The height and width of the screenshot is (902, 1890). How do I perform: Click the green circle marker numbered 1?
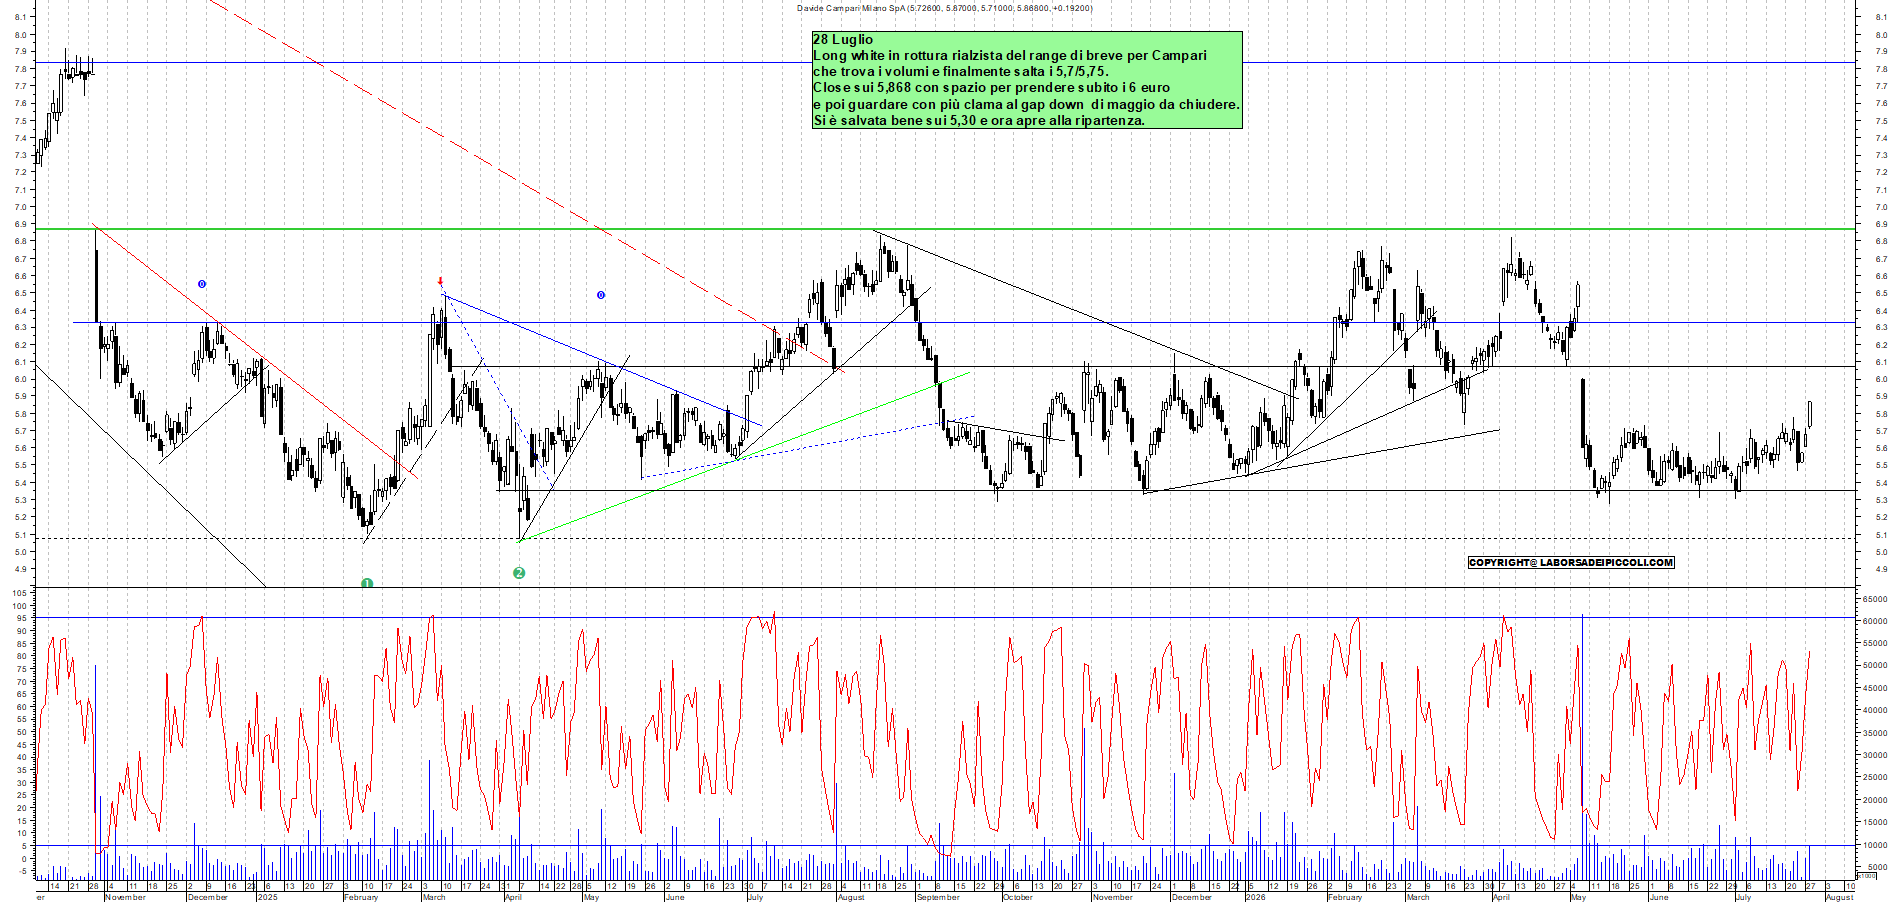tap(367, 583)
